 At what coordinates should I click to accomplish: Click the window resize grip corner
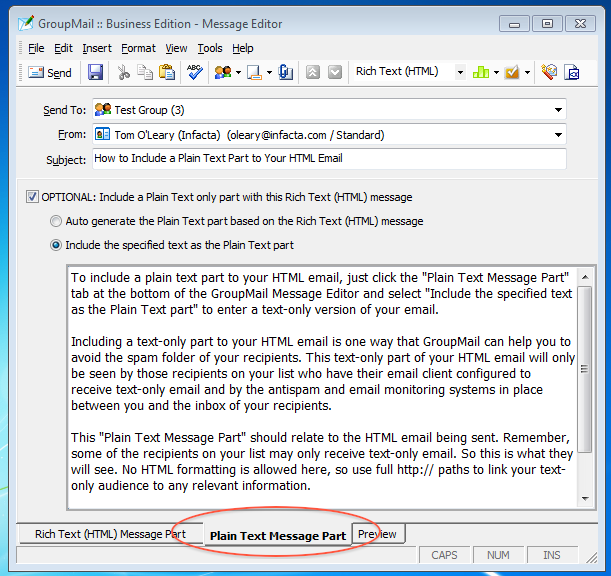592,557
